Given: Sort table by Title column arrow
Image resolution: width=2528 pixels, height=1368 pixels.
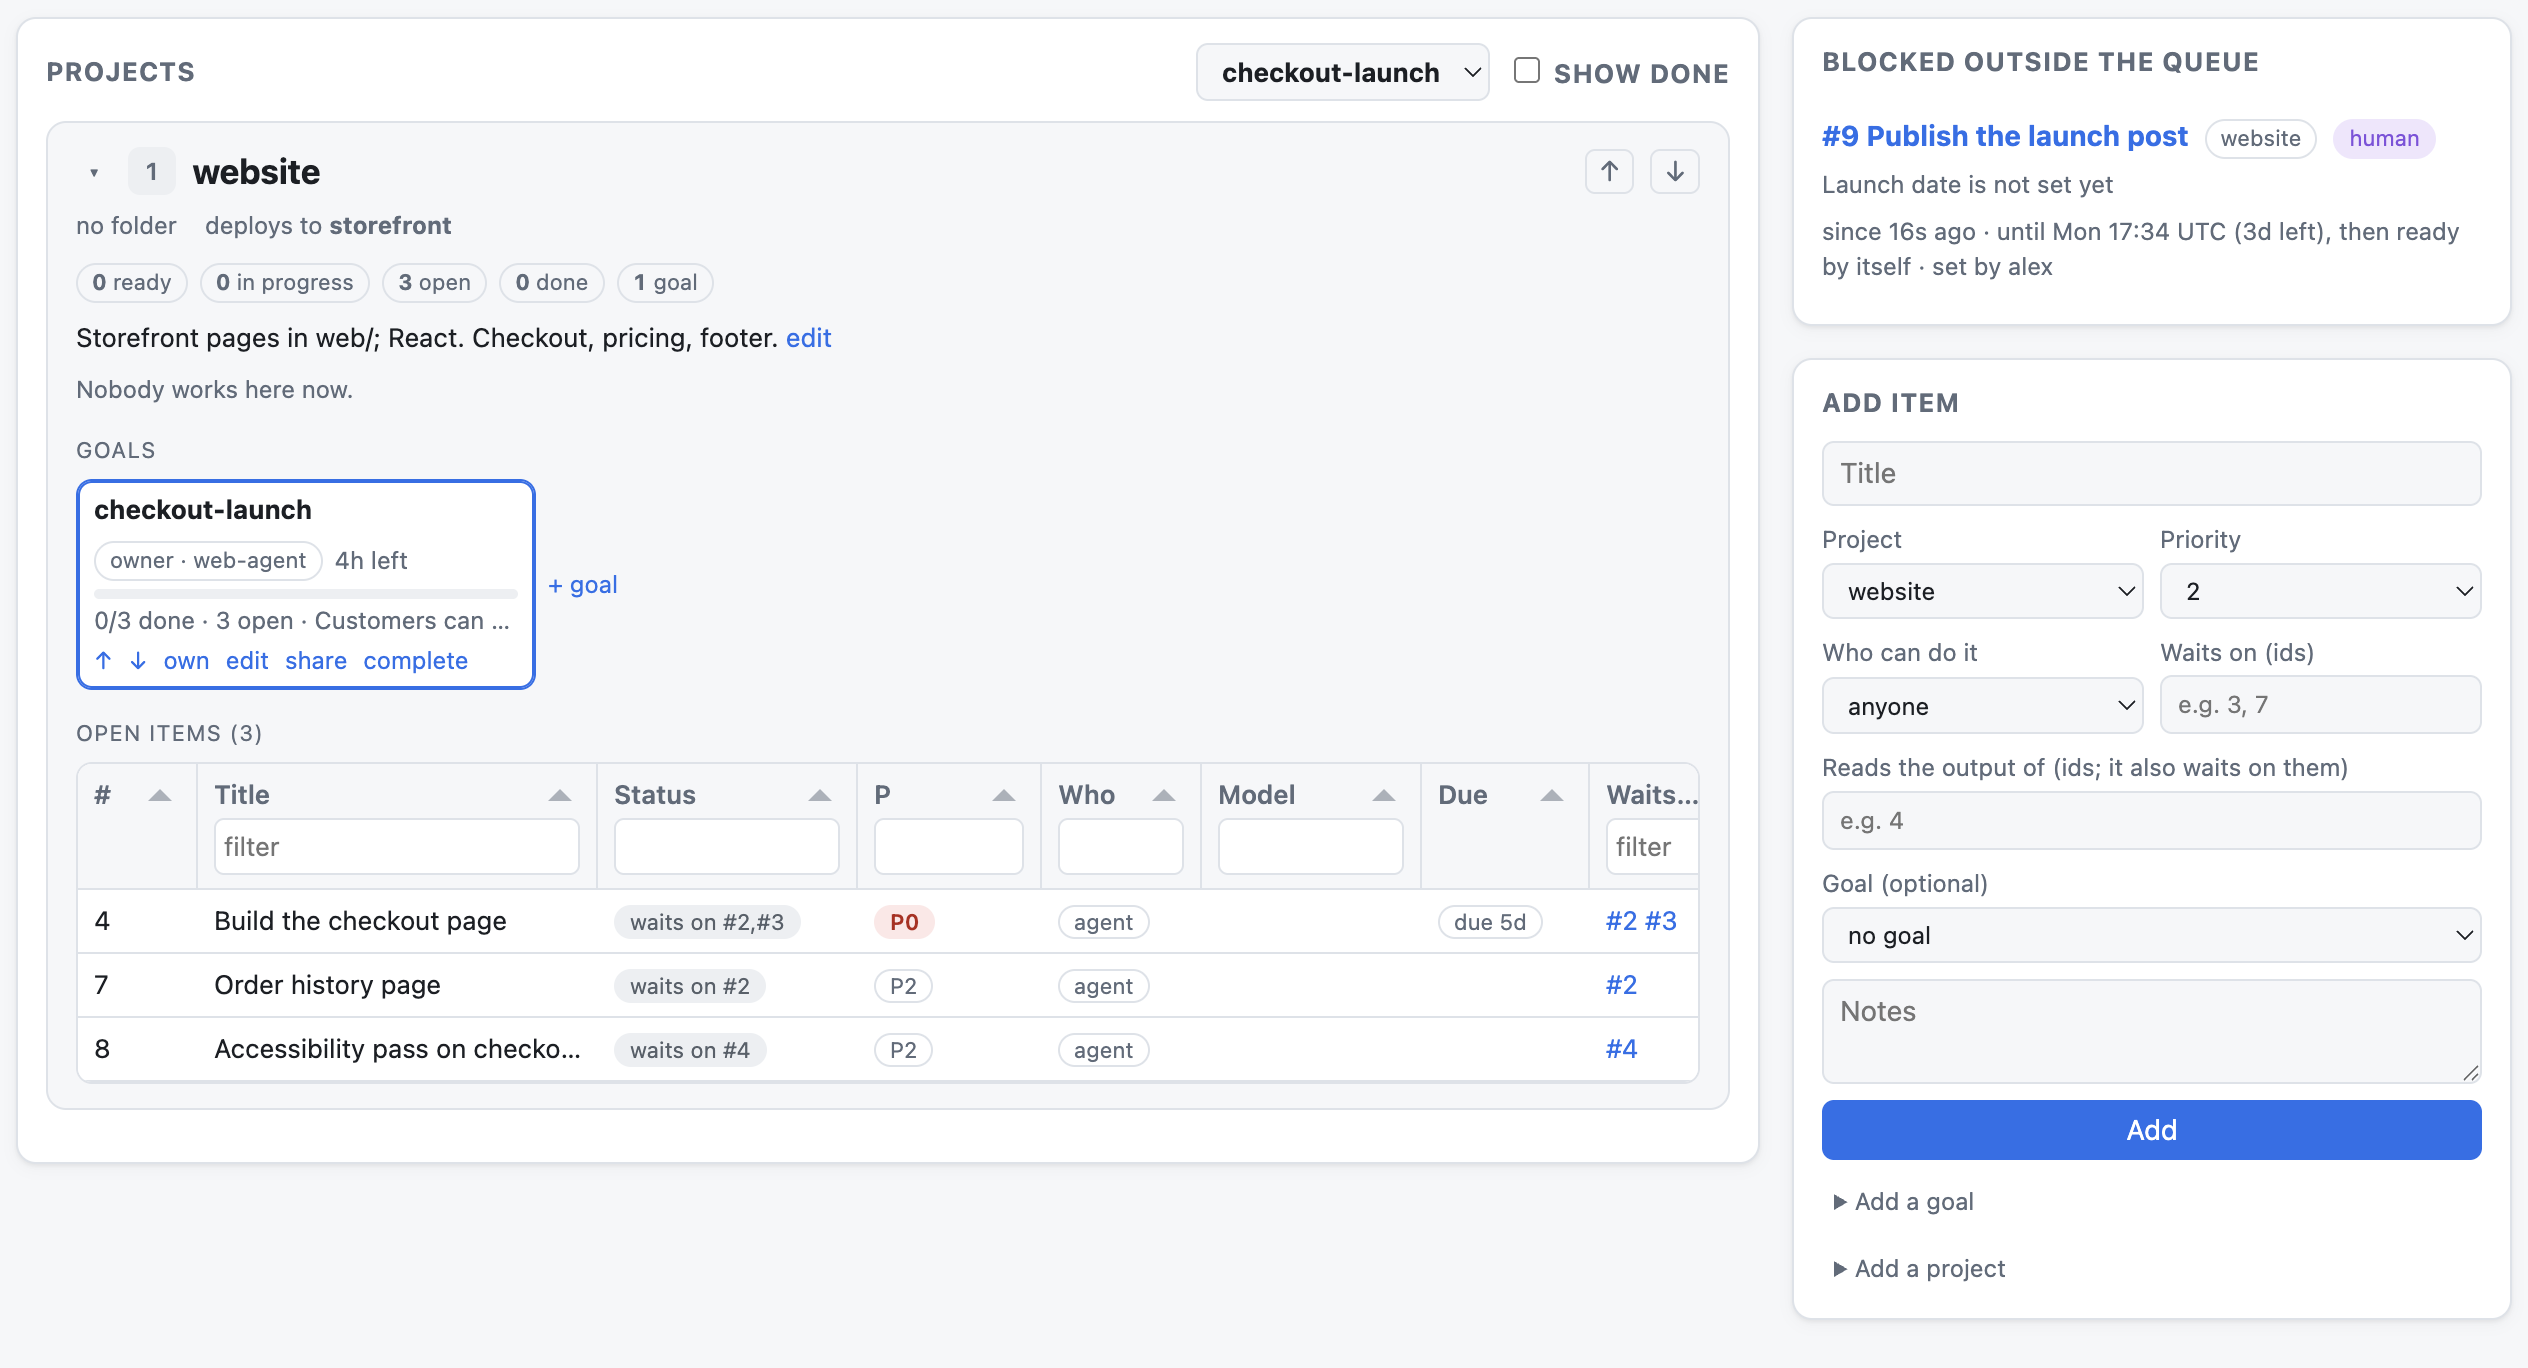Looking at the screenshot, I should [560, 796].
